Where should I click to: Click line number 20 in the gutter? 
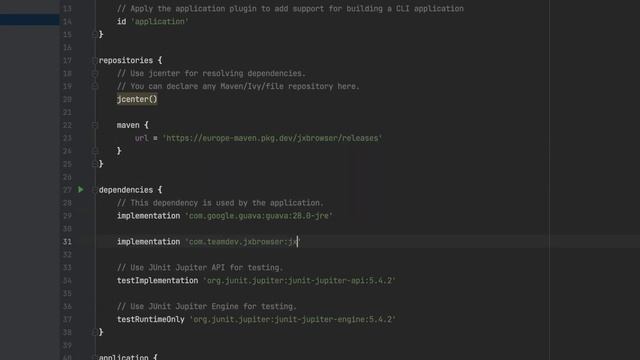67,99
